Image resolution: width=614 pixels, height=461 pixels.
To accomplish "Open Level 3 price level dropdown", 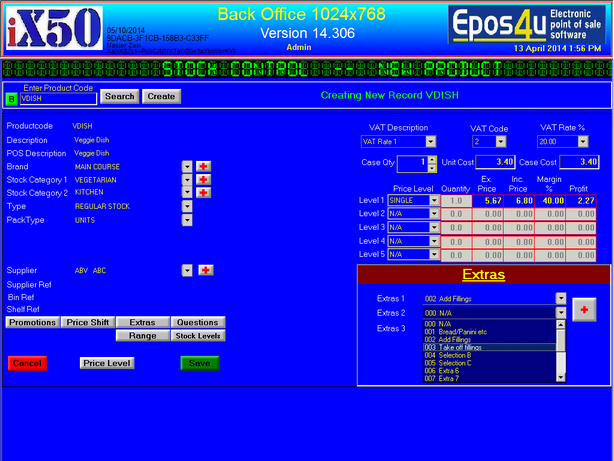I will click(x=434, y=228).
